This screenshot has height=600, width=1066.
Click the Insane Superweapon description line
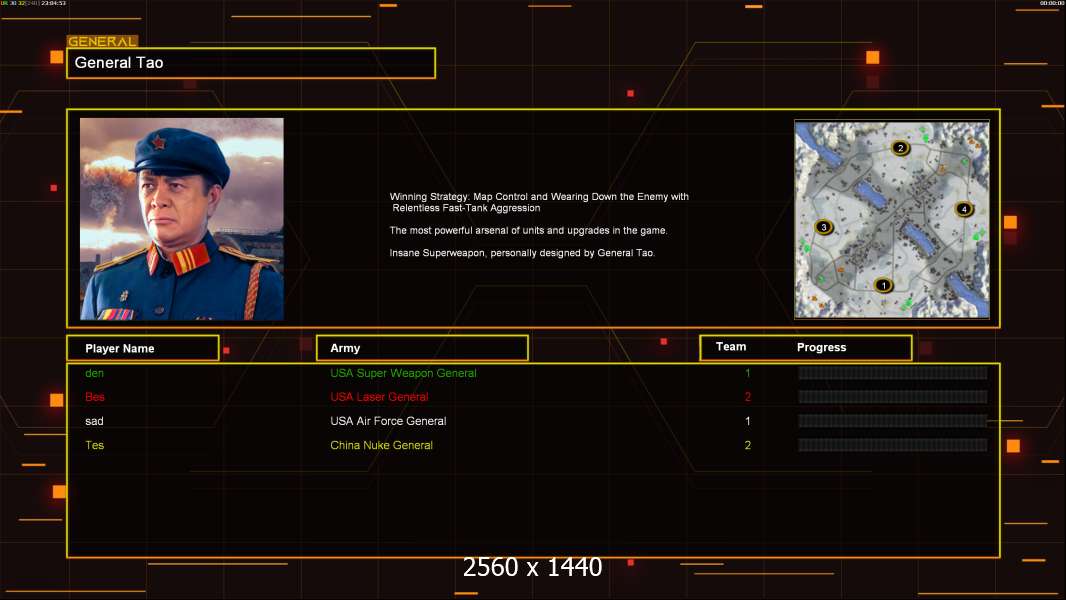pyautogui.click(x=522, y=253)
